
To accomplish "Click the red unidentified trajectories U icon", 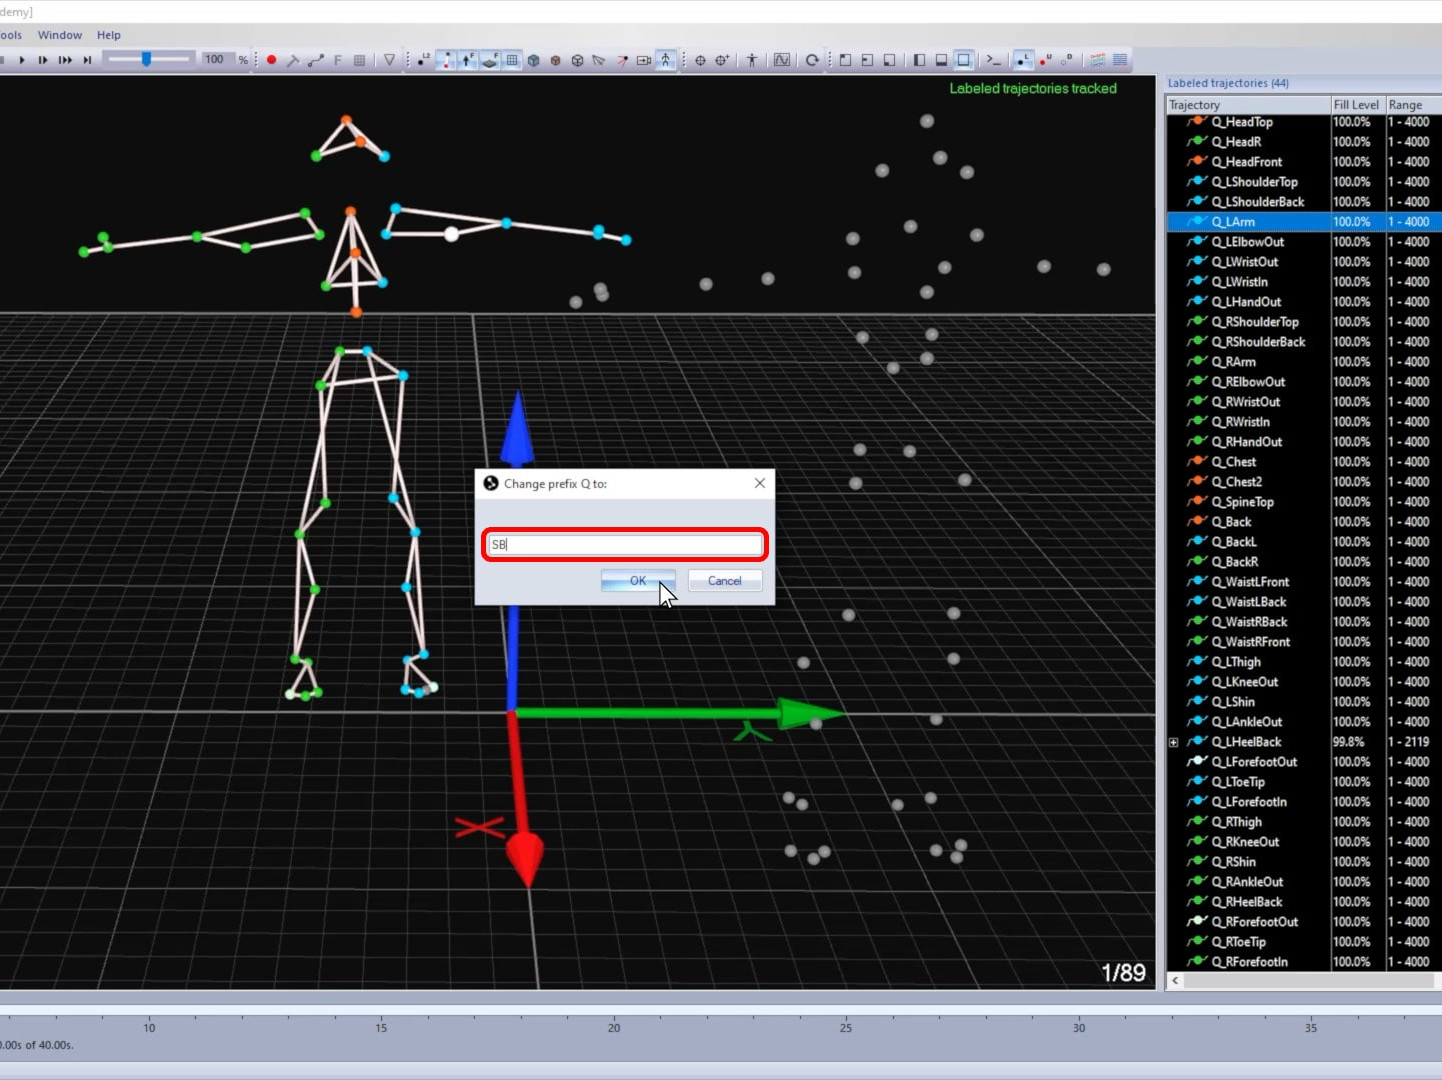I will pyautogui.click(x=1045, y=60).
